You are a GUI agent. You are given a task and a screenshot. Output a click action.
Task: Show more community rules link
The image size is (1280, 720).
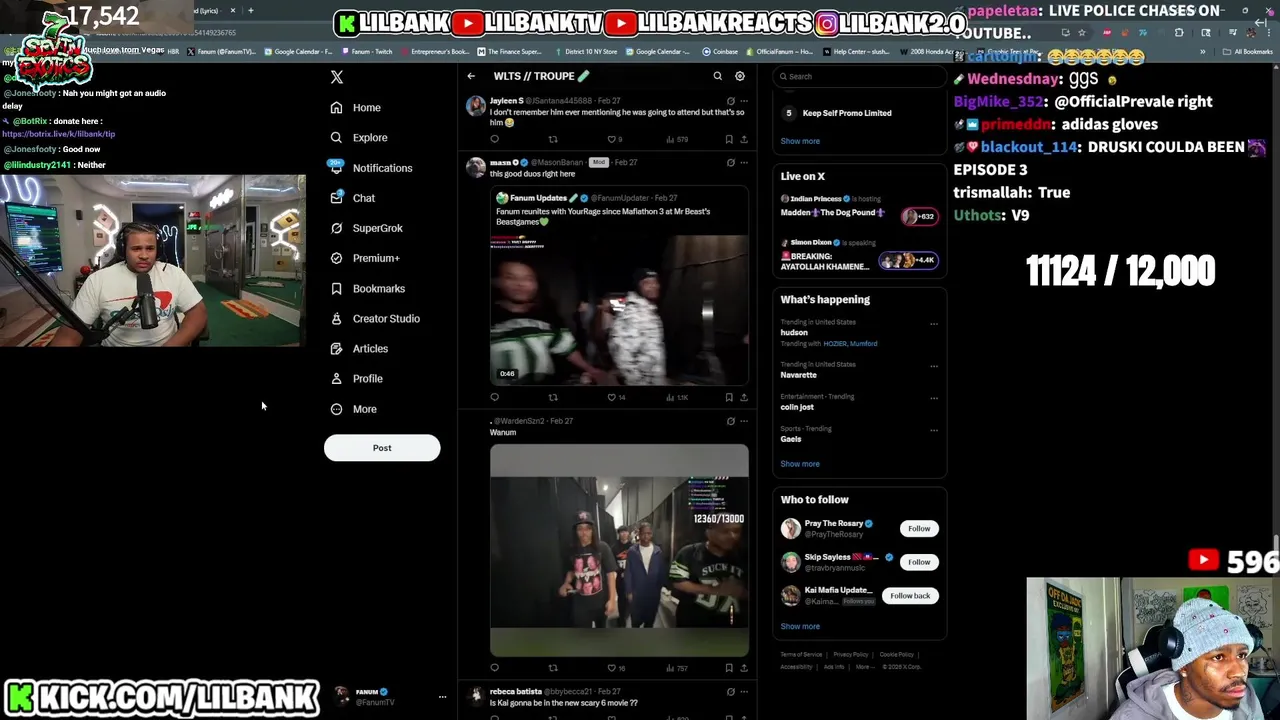click(x=800, y=141)
